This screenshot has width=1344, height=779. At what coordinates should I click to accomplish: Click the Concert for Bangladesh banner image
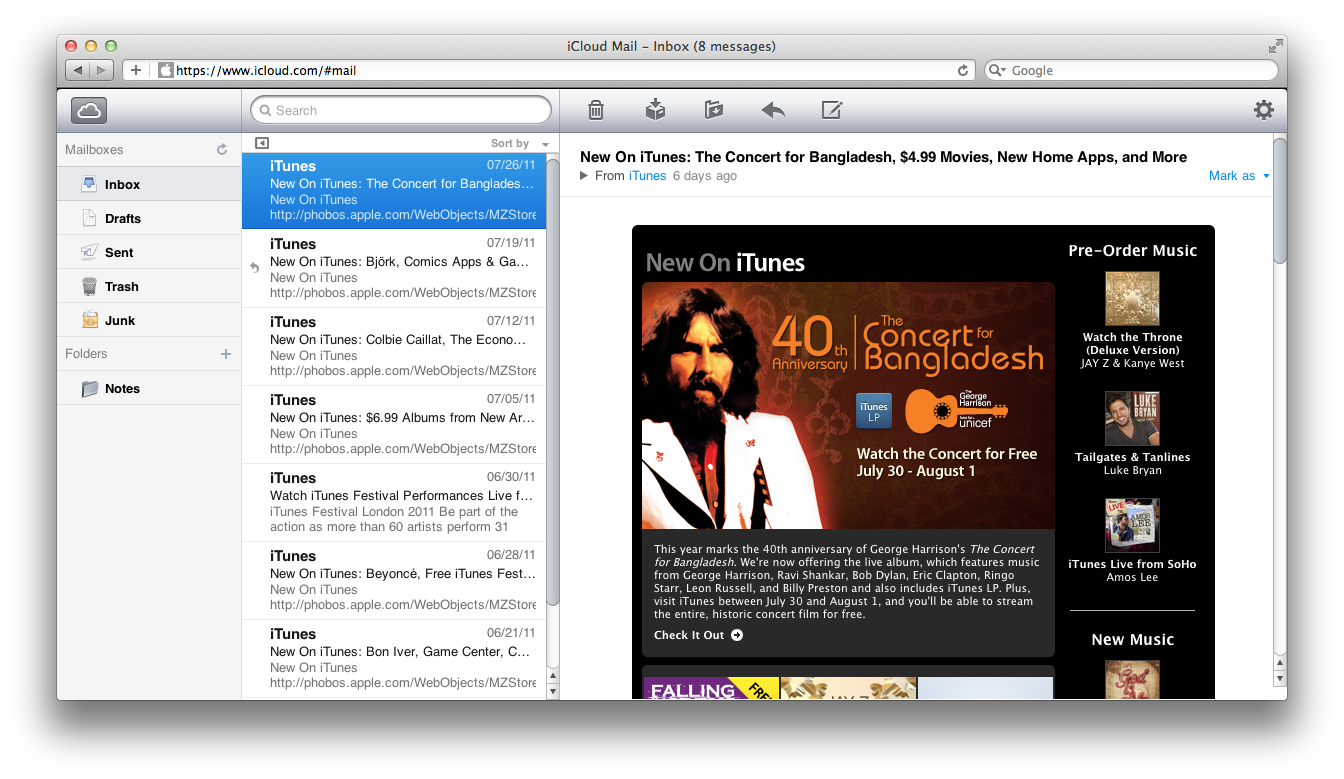848,405
